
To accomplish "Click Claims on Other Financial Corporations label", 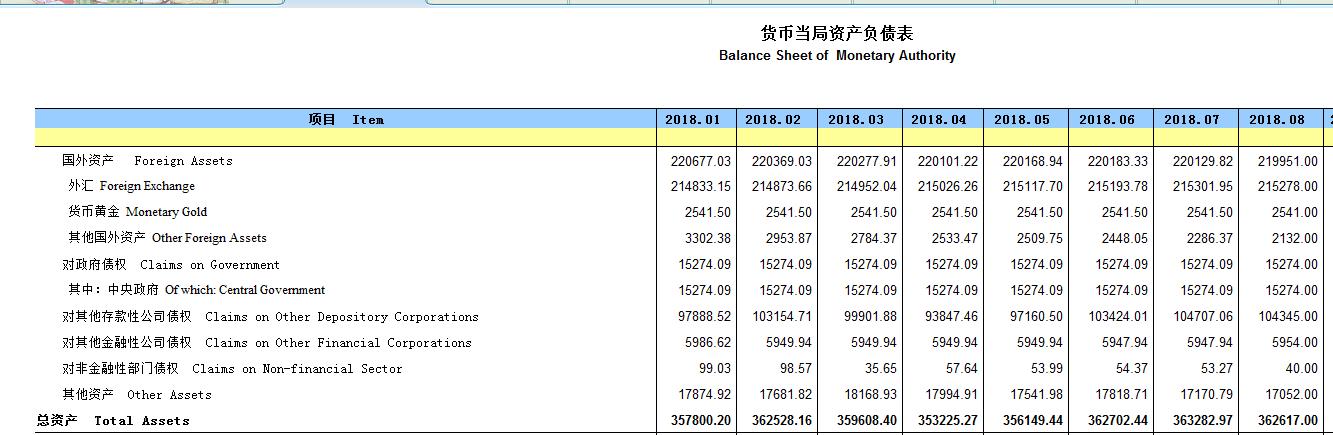I will point(267,343).
